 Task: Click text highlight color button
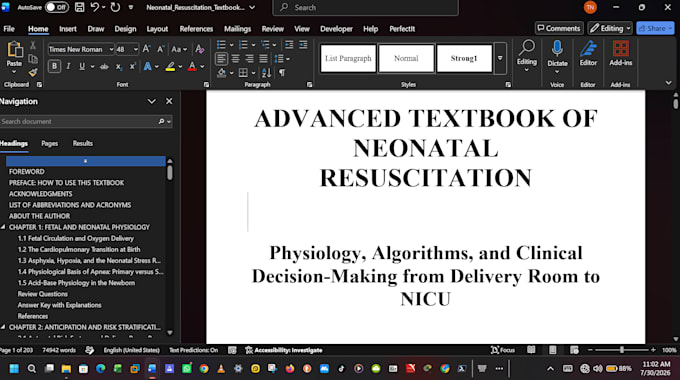tap(170, 66)
